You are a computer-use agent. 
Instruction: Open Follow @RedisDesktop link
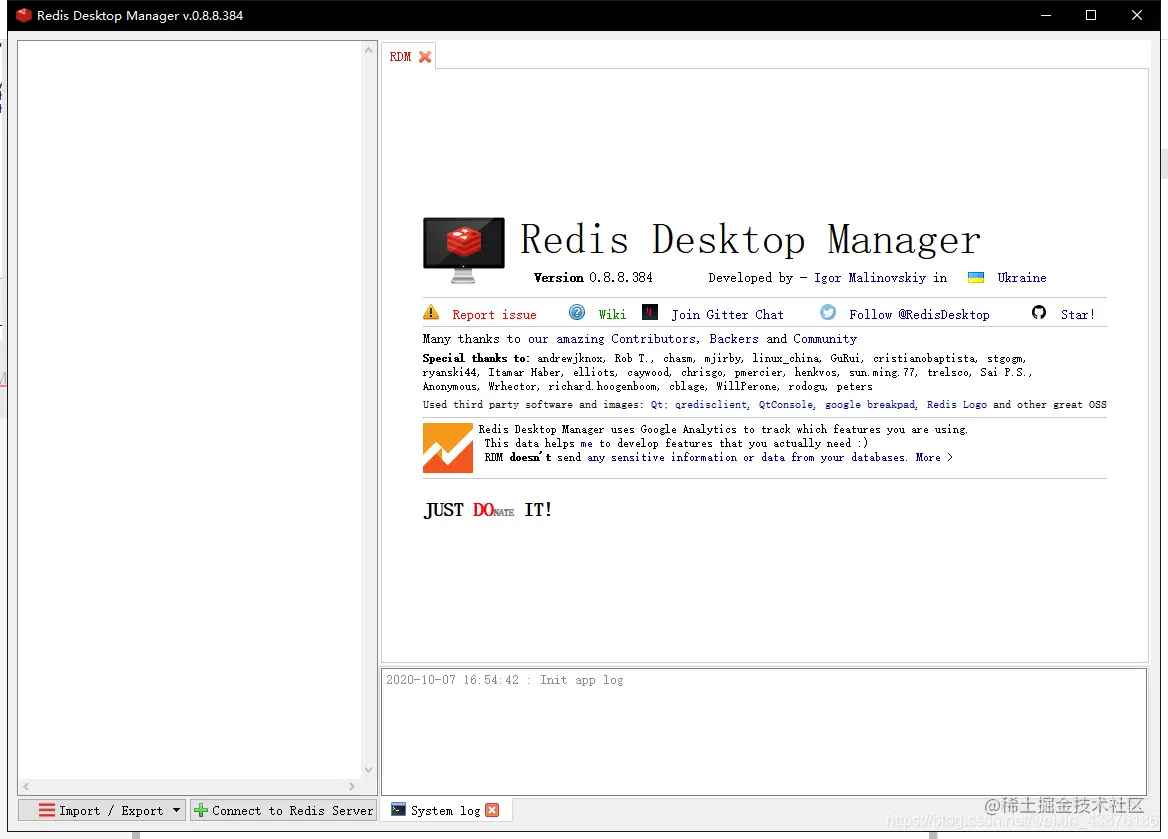pos(919,314)
